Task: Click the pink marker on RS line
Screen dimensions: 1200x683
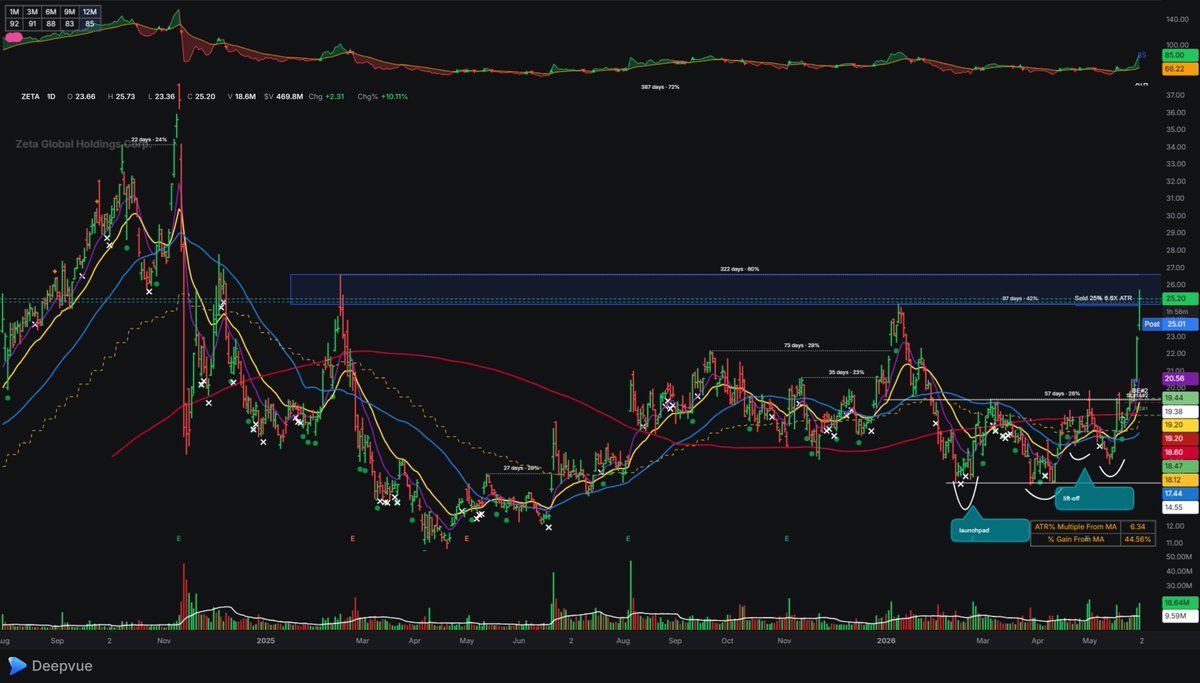Action: pos(13,36)
